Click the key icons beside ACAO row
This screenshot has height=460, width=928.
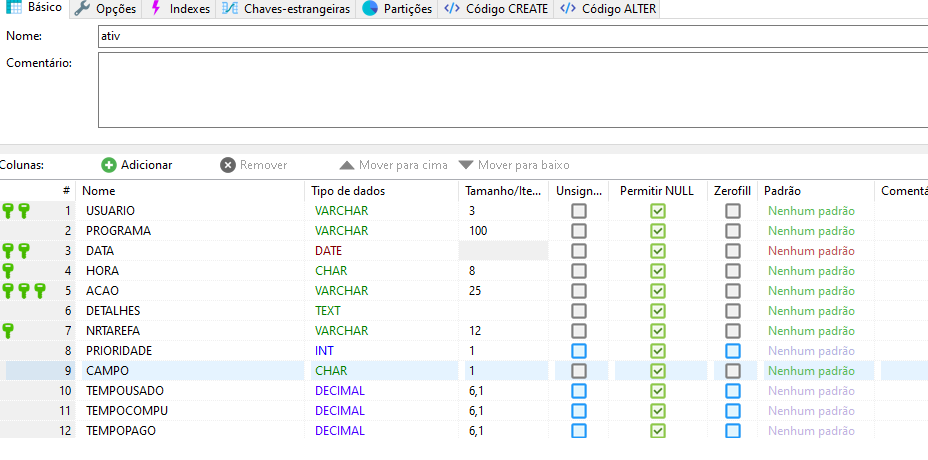coord(24,291)
